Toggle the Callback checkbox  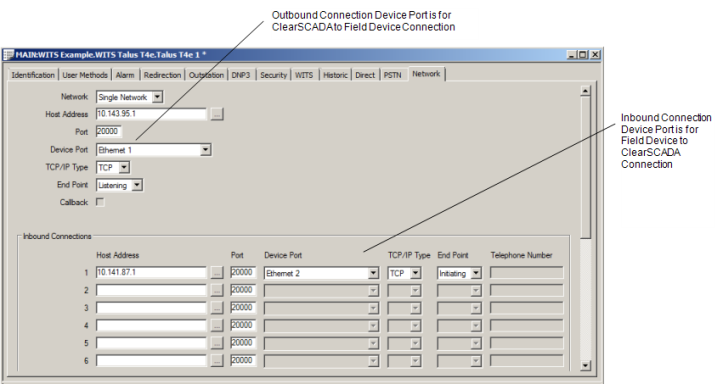100,202
